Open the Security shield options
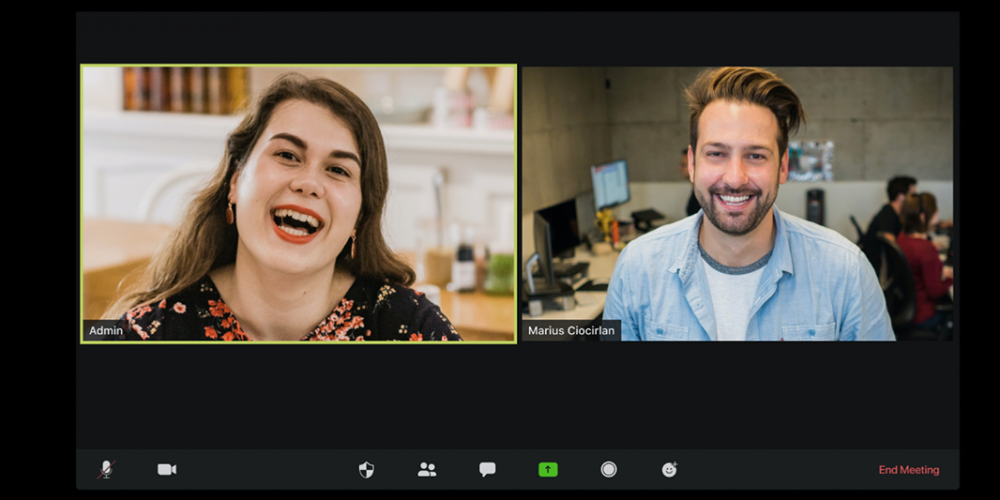The height and width of the screenshot is (500, 1000). click(x=366, y=470)
